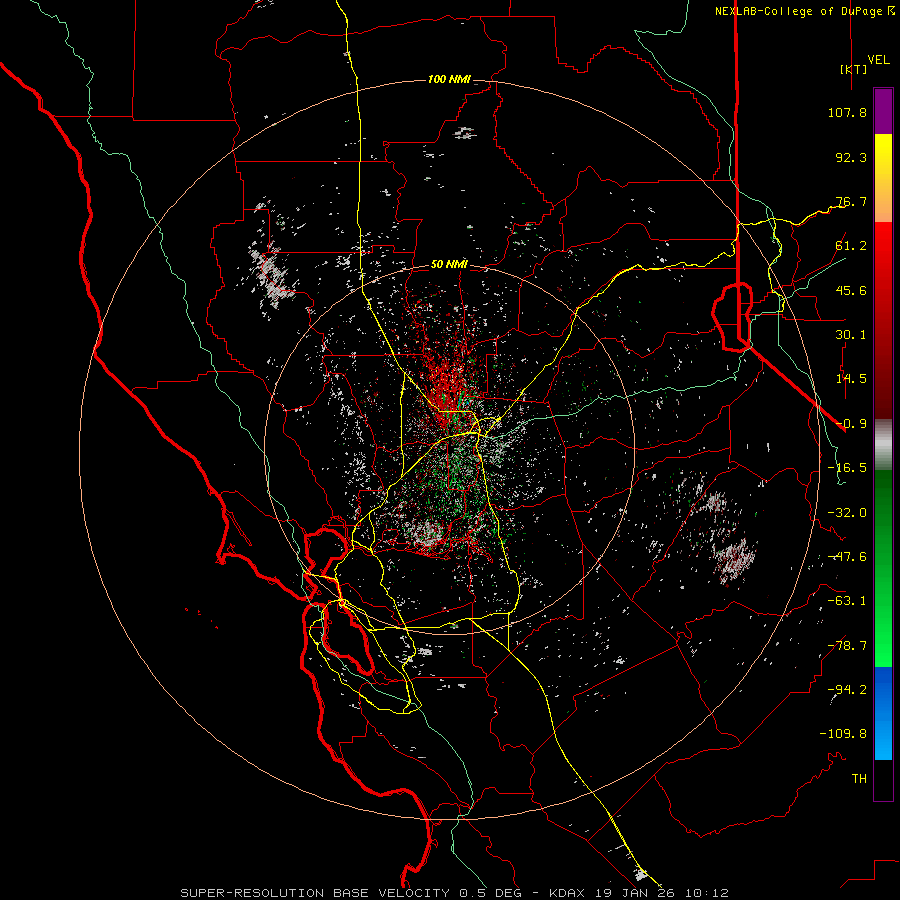Viewport: 900px width, 900px height.
Task: Click the 30.1 velocity scale value
Action: [851, 335]
